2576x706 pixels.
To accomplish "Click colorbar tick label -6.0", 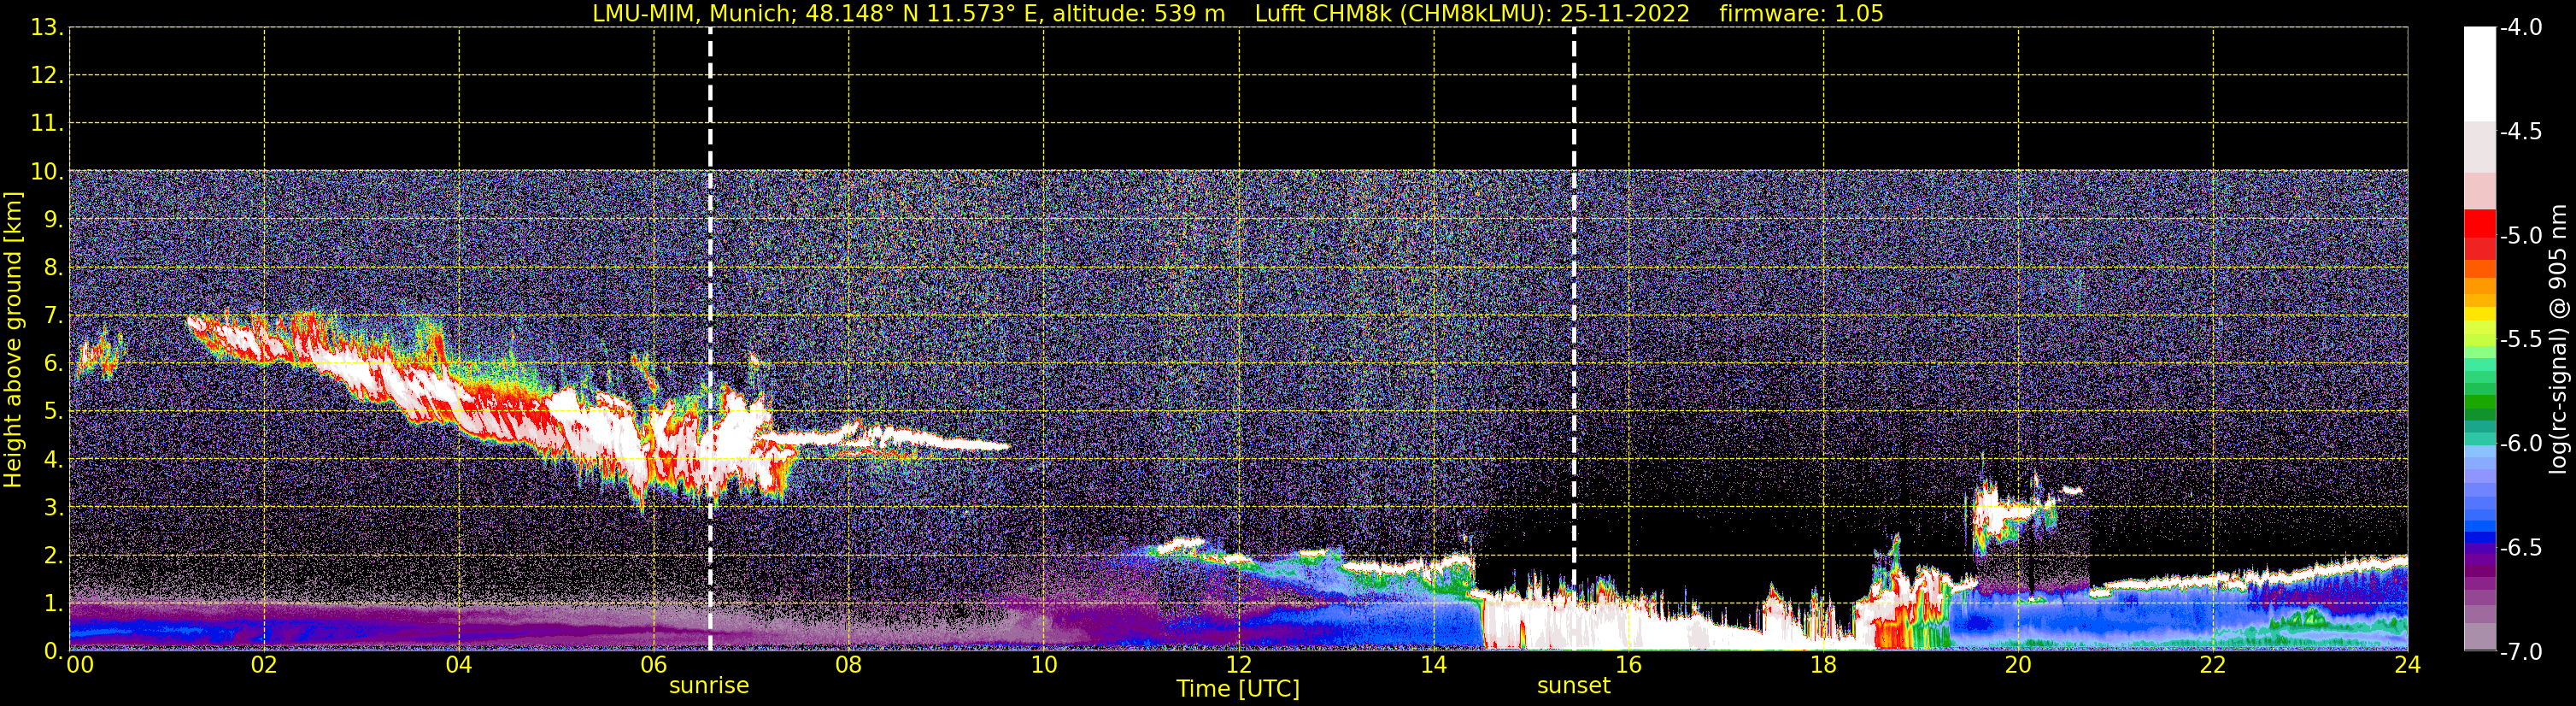I will click(2520, 444).
